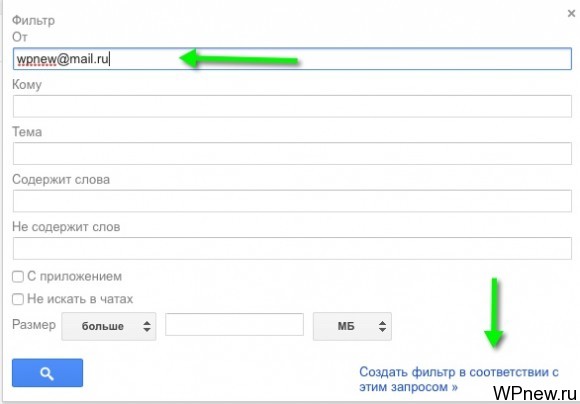Screen dimensions: 580x404
Task: Click the Размер label text
Action: 34,325
